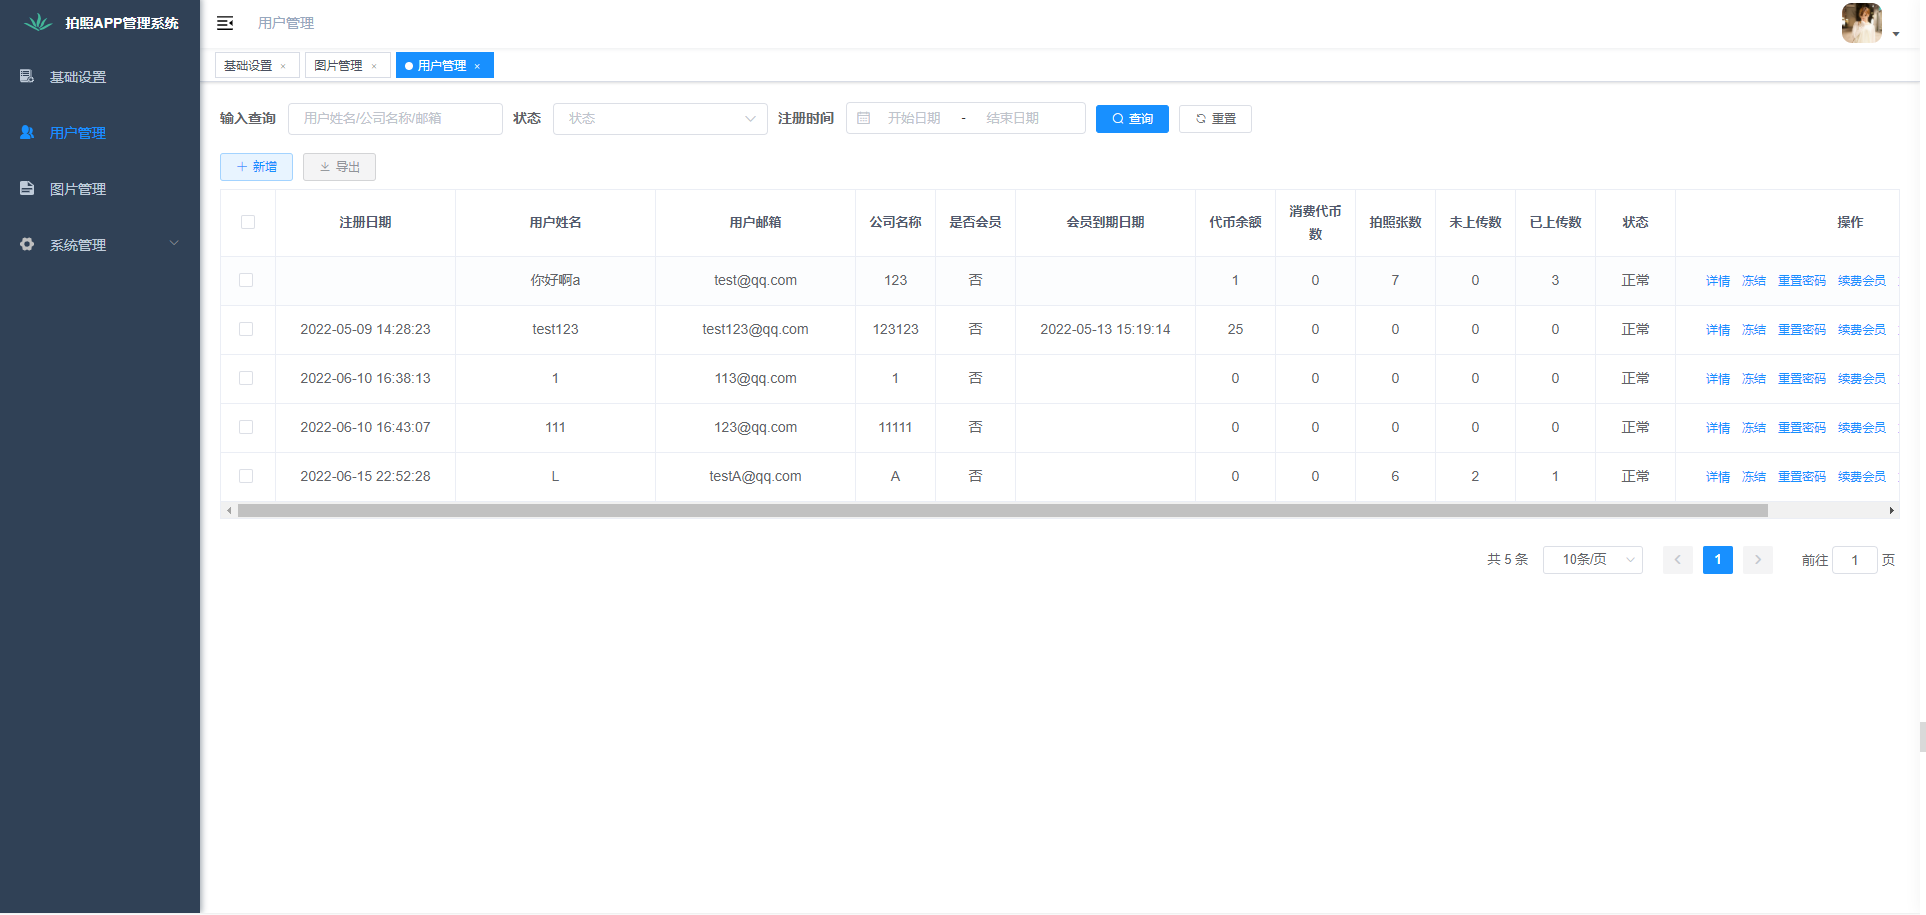Click 重置密码 for user 你好啊a
Image resolution: width=1926 pixels, height=915 pixels.
pyautogui.click(x=1801, y=281)
